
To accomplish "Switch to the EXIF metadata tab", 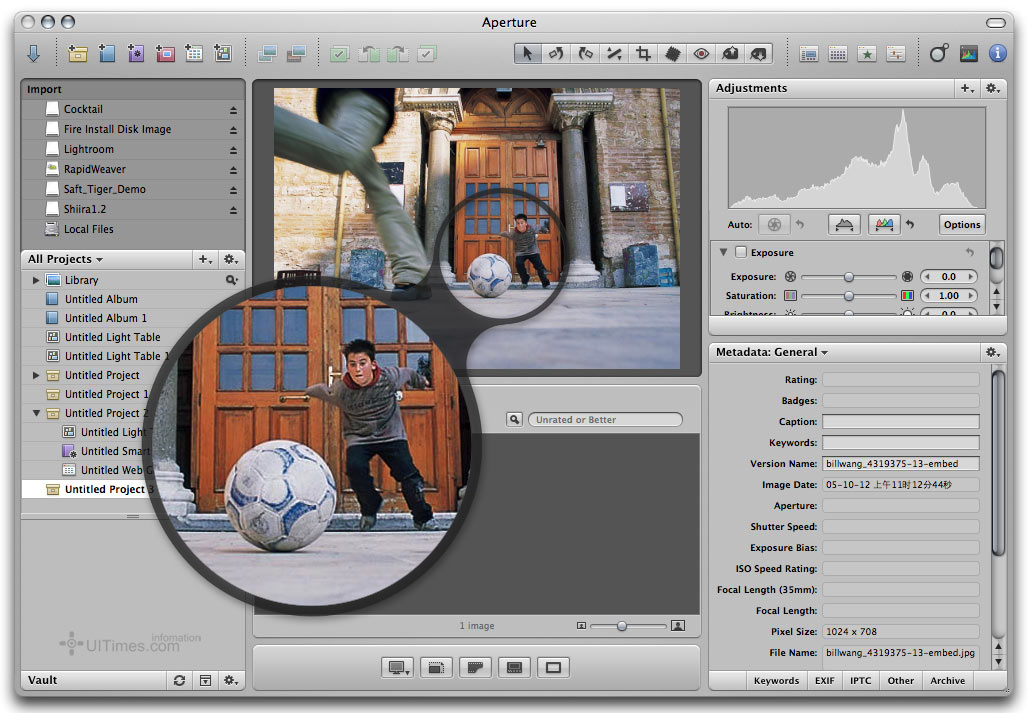I will [x=824, y=681].
